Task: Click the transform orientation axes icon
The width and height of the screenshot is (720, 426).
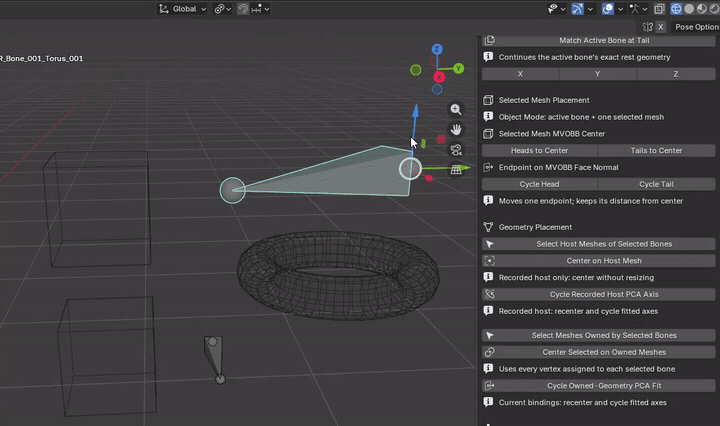Action: pyautogui.click(x=163, y=9)
